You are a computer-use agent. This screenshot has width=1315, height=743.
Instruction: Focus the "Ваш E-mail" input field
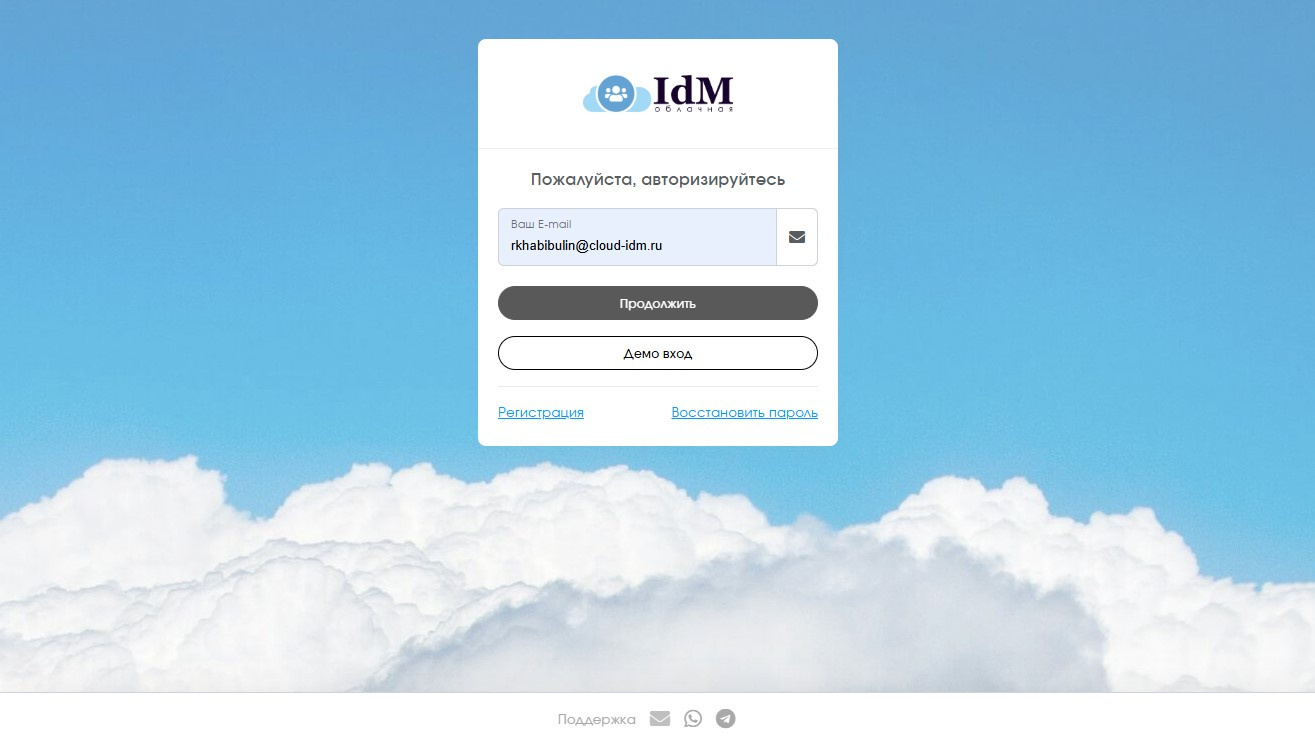coord(637,237)
